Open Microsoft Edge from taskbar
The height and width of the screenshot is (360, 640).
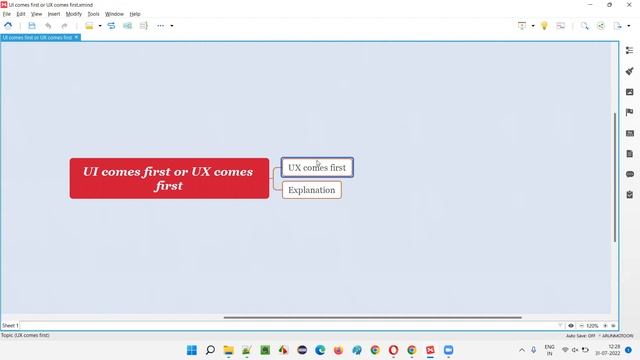click(x=320, y=350)
